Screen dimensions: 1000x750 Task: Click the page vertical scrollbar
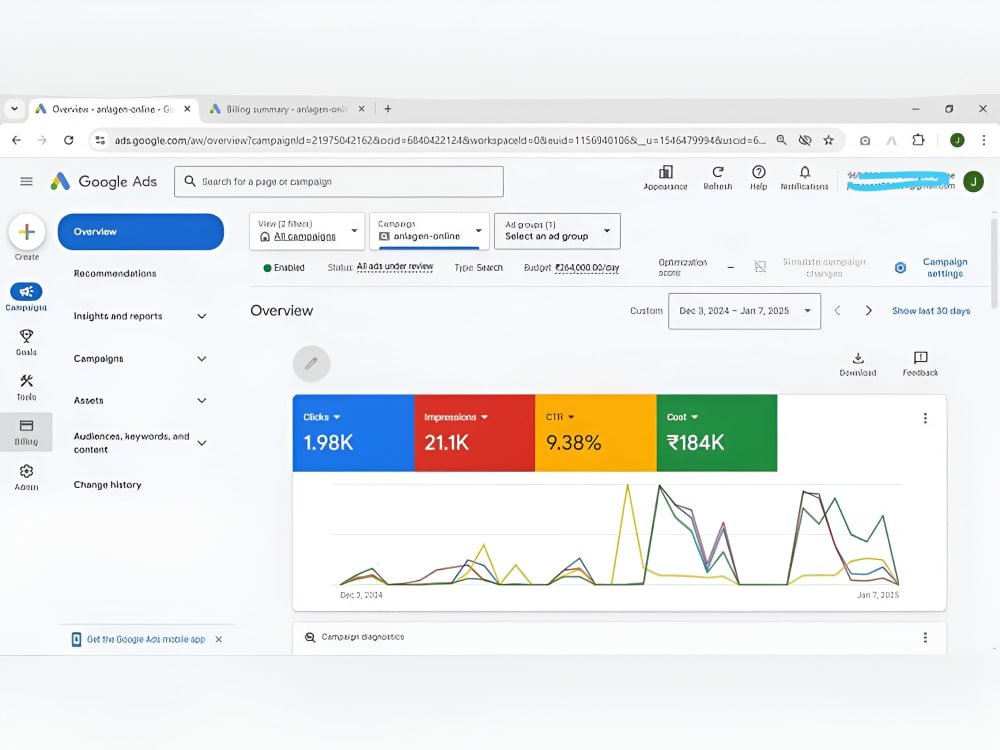click(994, 261)
